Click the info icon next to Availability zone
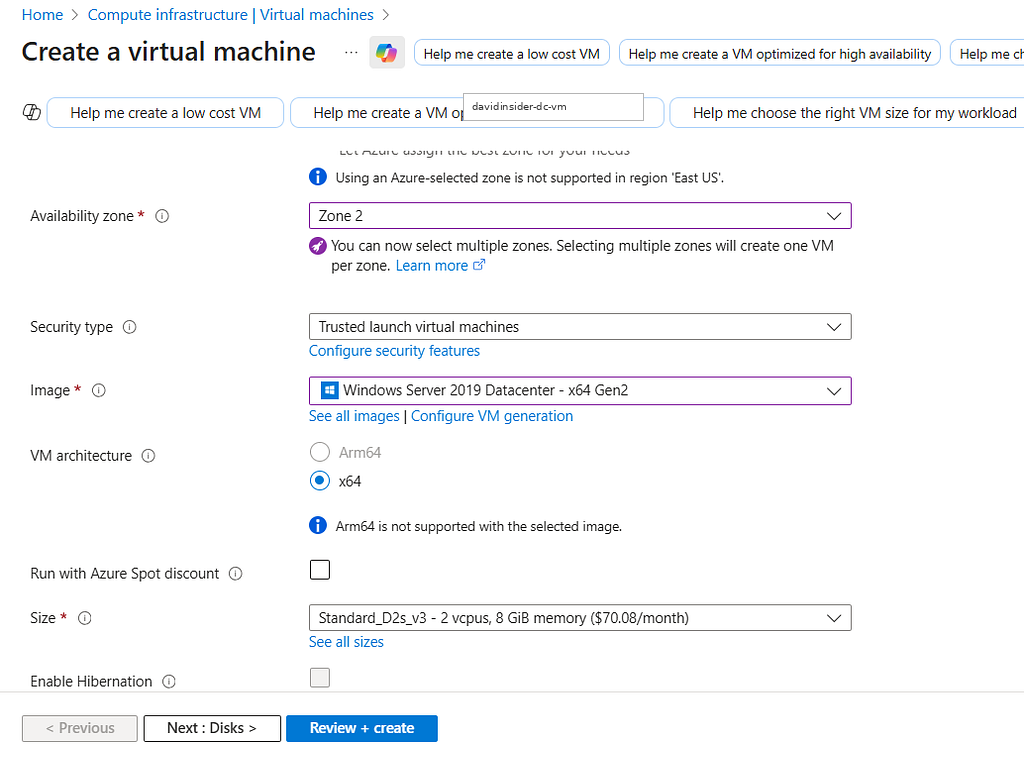Viewport: 1024px width, 761px height. [x=162, y=216]
